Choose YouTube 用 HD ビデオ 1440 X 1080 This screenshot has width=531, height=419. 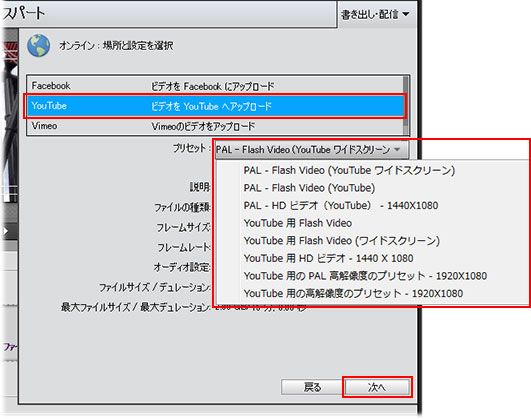[328, 258]
